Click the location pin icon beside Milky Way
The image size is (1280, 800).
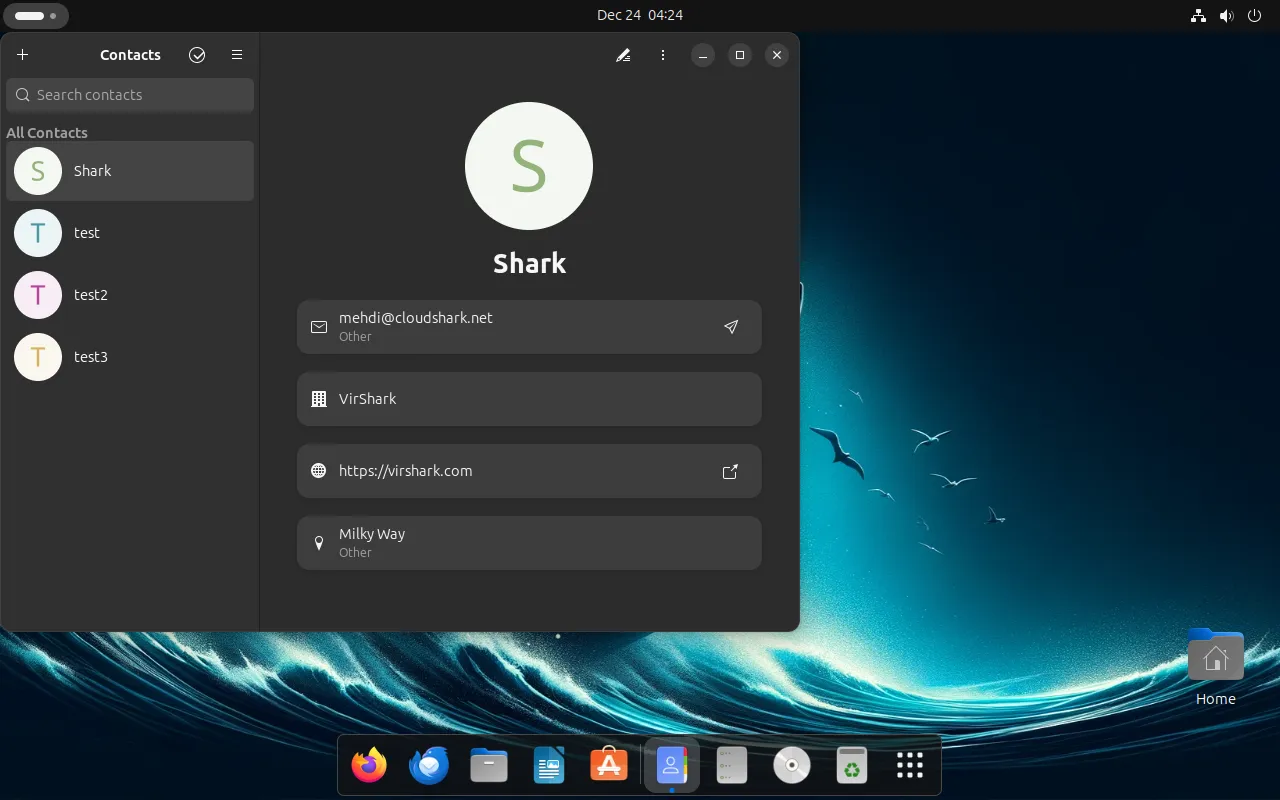319,543
